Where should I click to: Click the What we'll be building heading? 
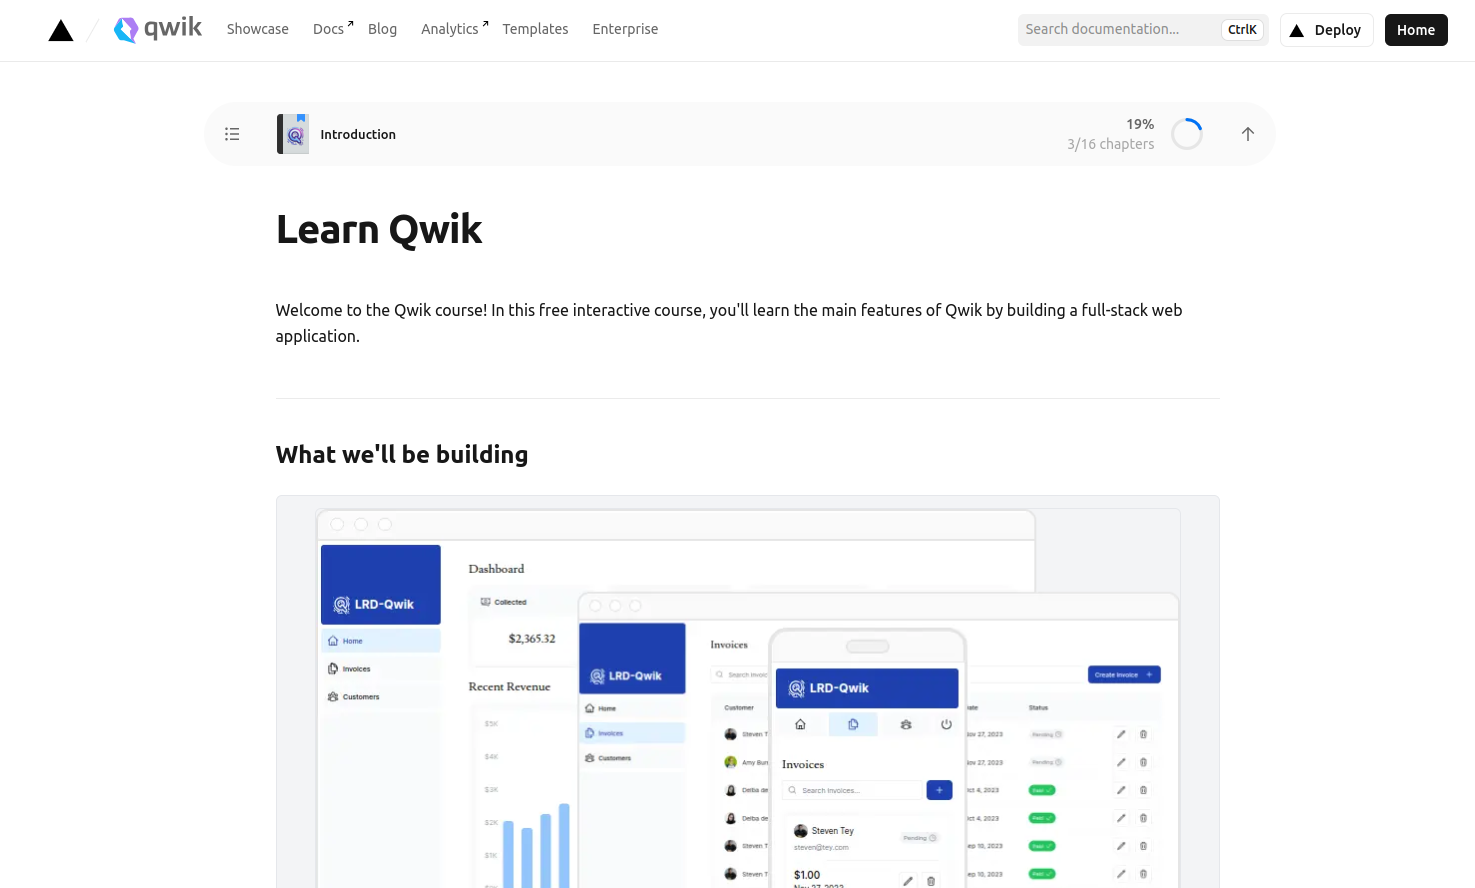tap(402, 454)
